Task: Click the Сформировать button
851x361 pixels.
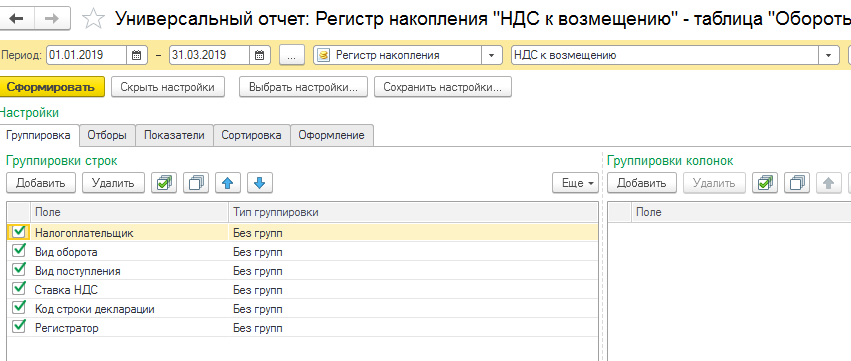Action: pos(52,87)
